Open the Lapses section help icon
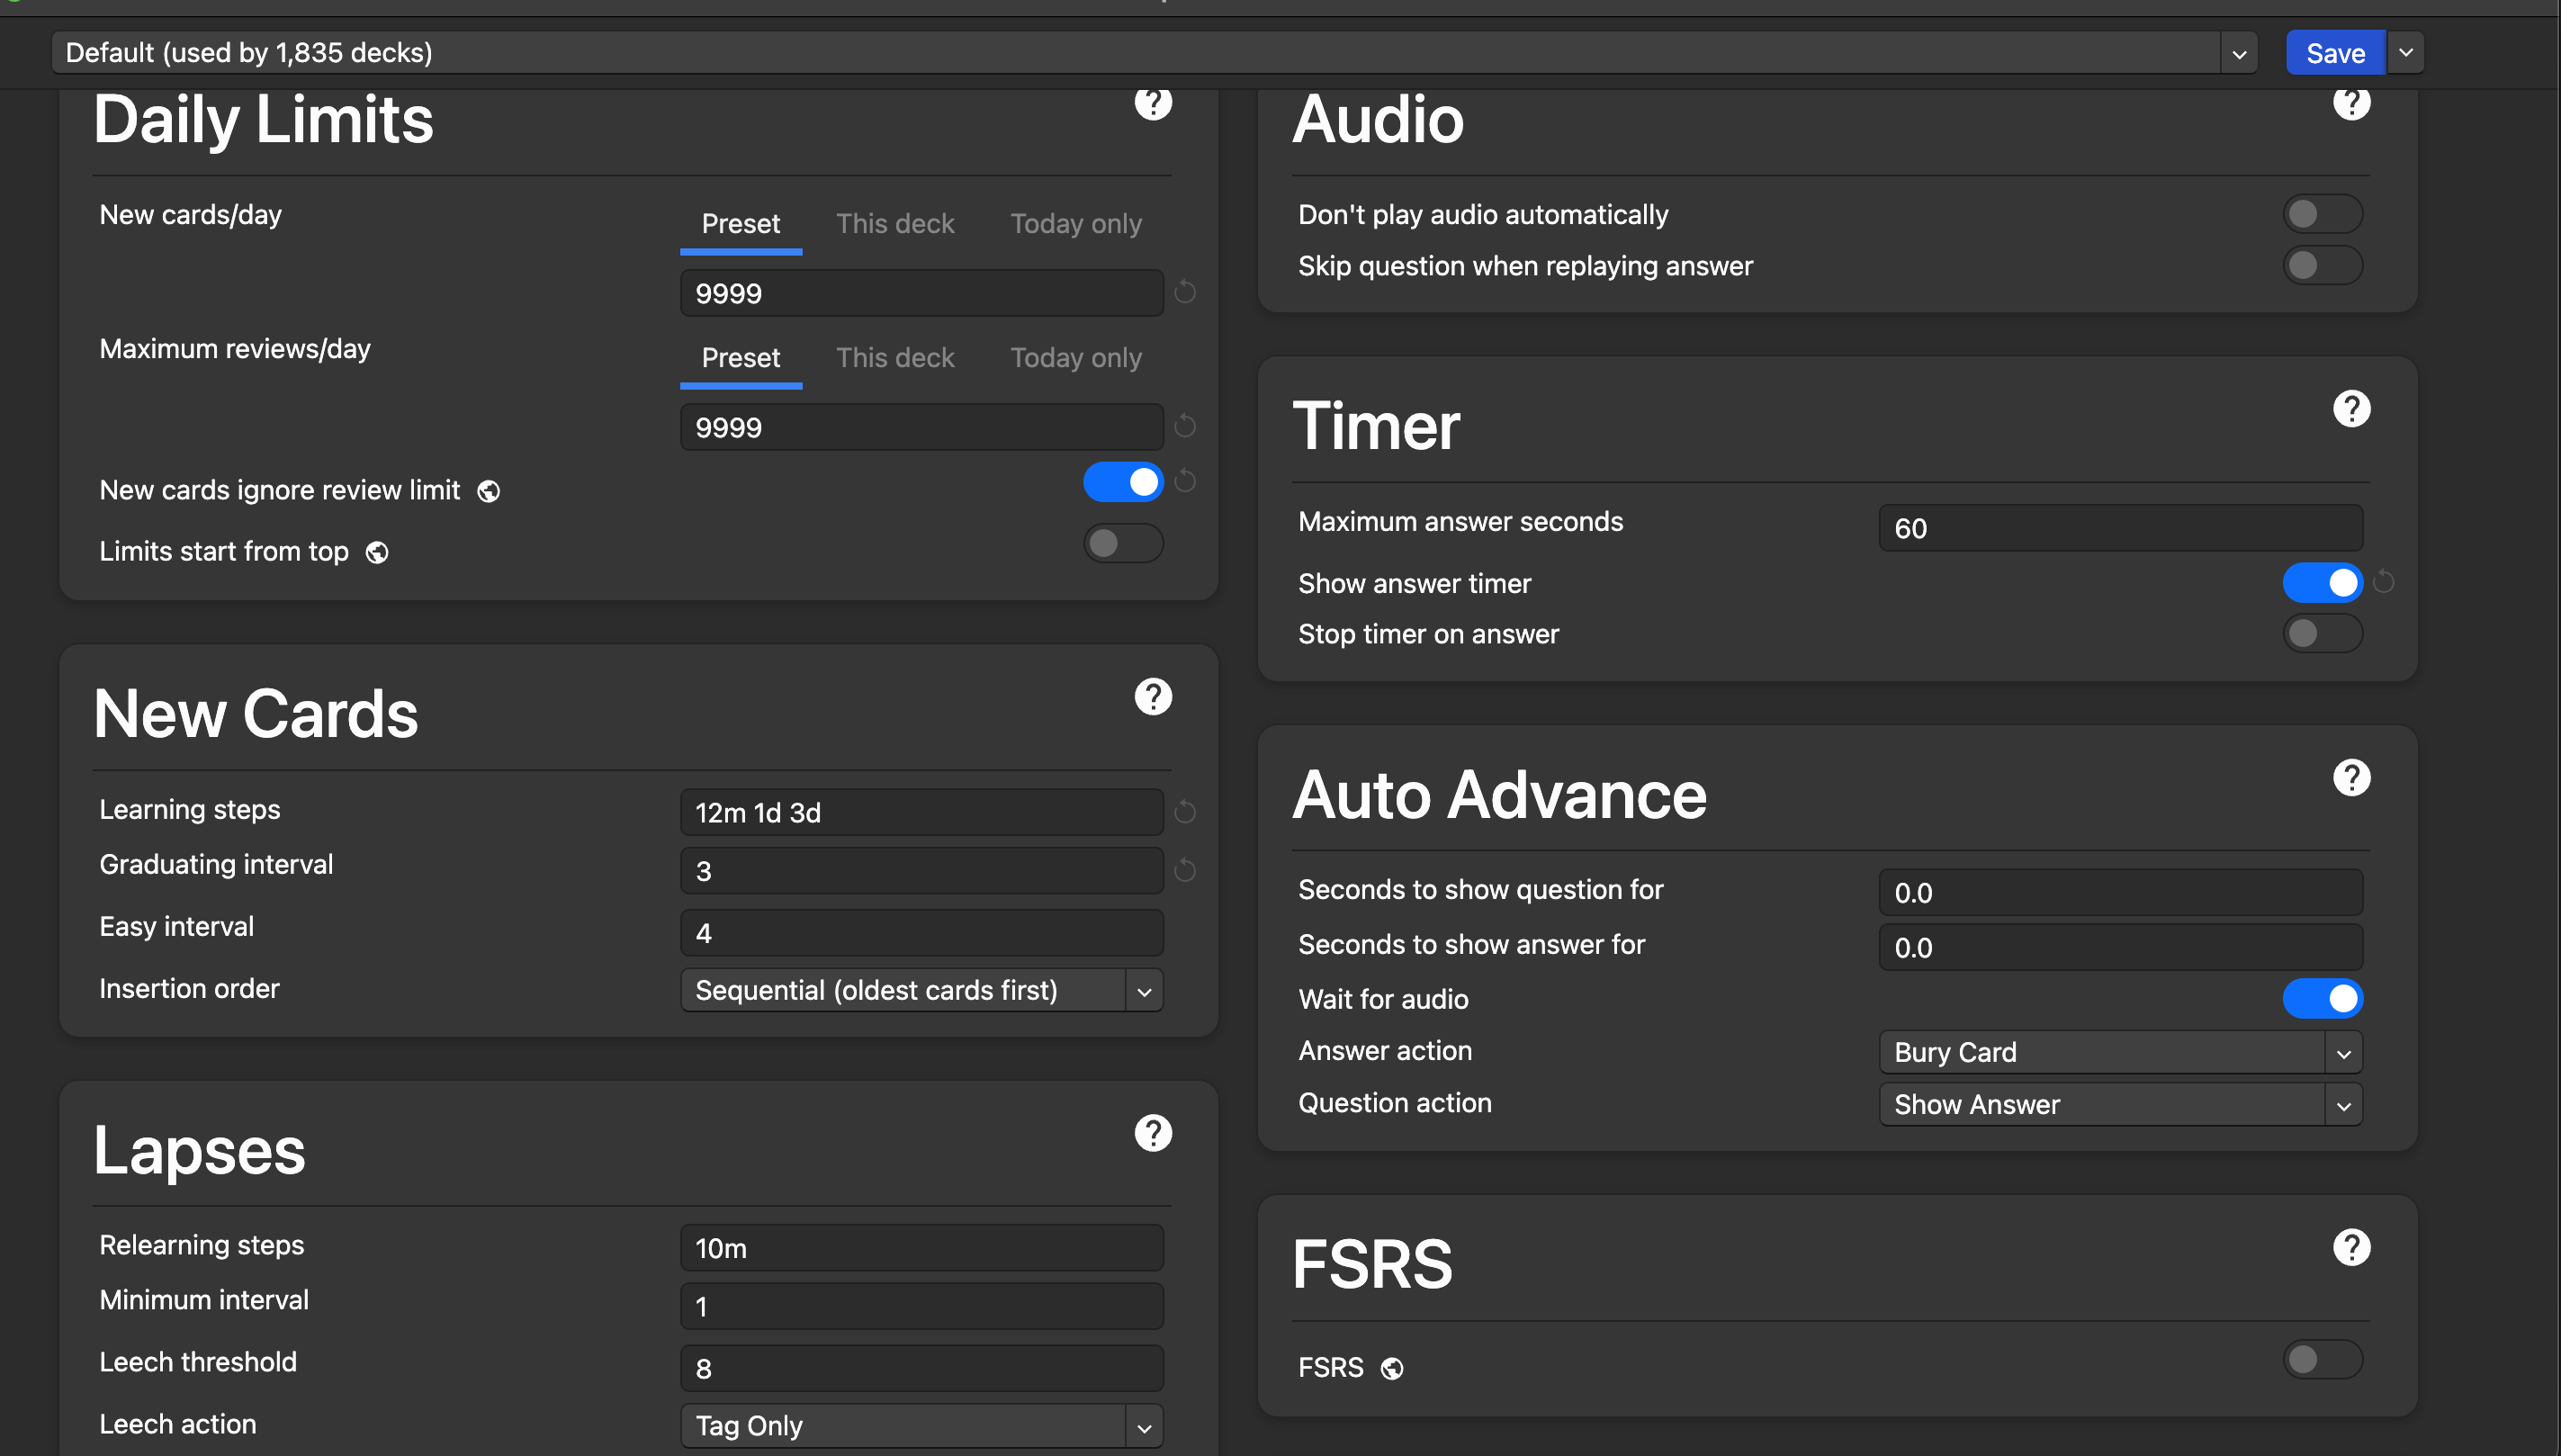The image size is (2561, 1456). (1152, 1133)
